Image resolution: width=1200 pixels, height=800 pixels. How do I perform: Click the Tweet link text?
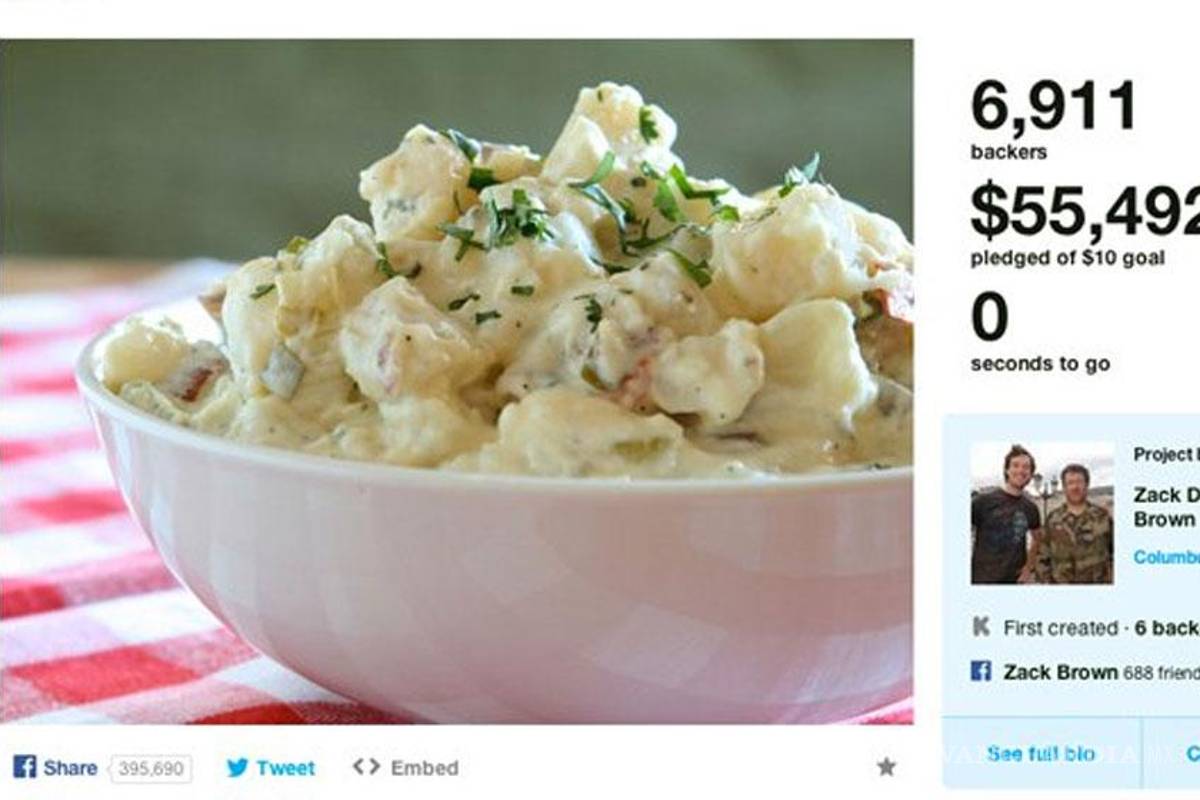(x=285, y=768)
